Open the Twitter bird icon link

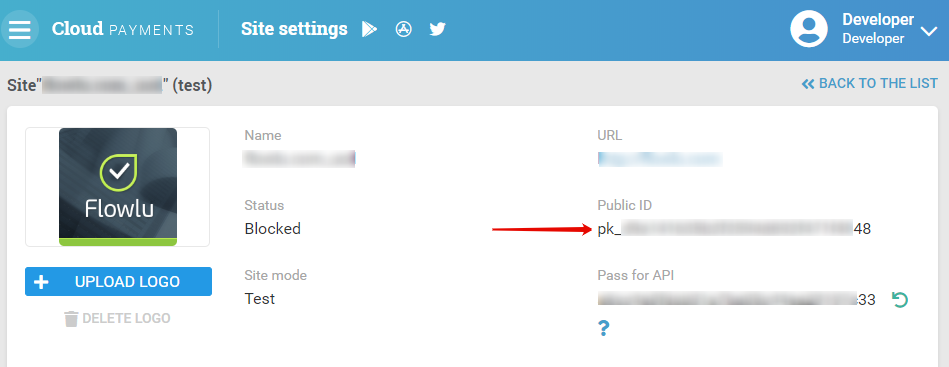[438, 29]
